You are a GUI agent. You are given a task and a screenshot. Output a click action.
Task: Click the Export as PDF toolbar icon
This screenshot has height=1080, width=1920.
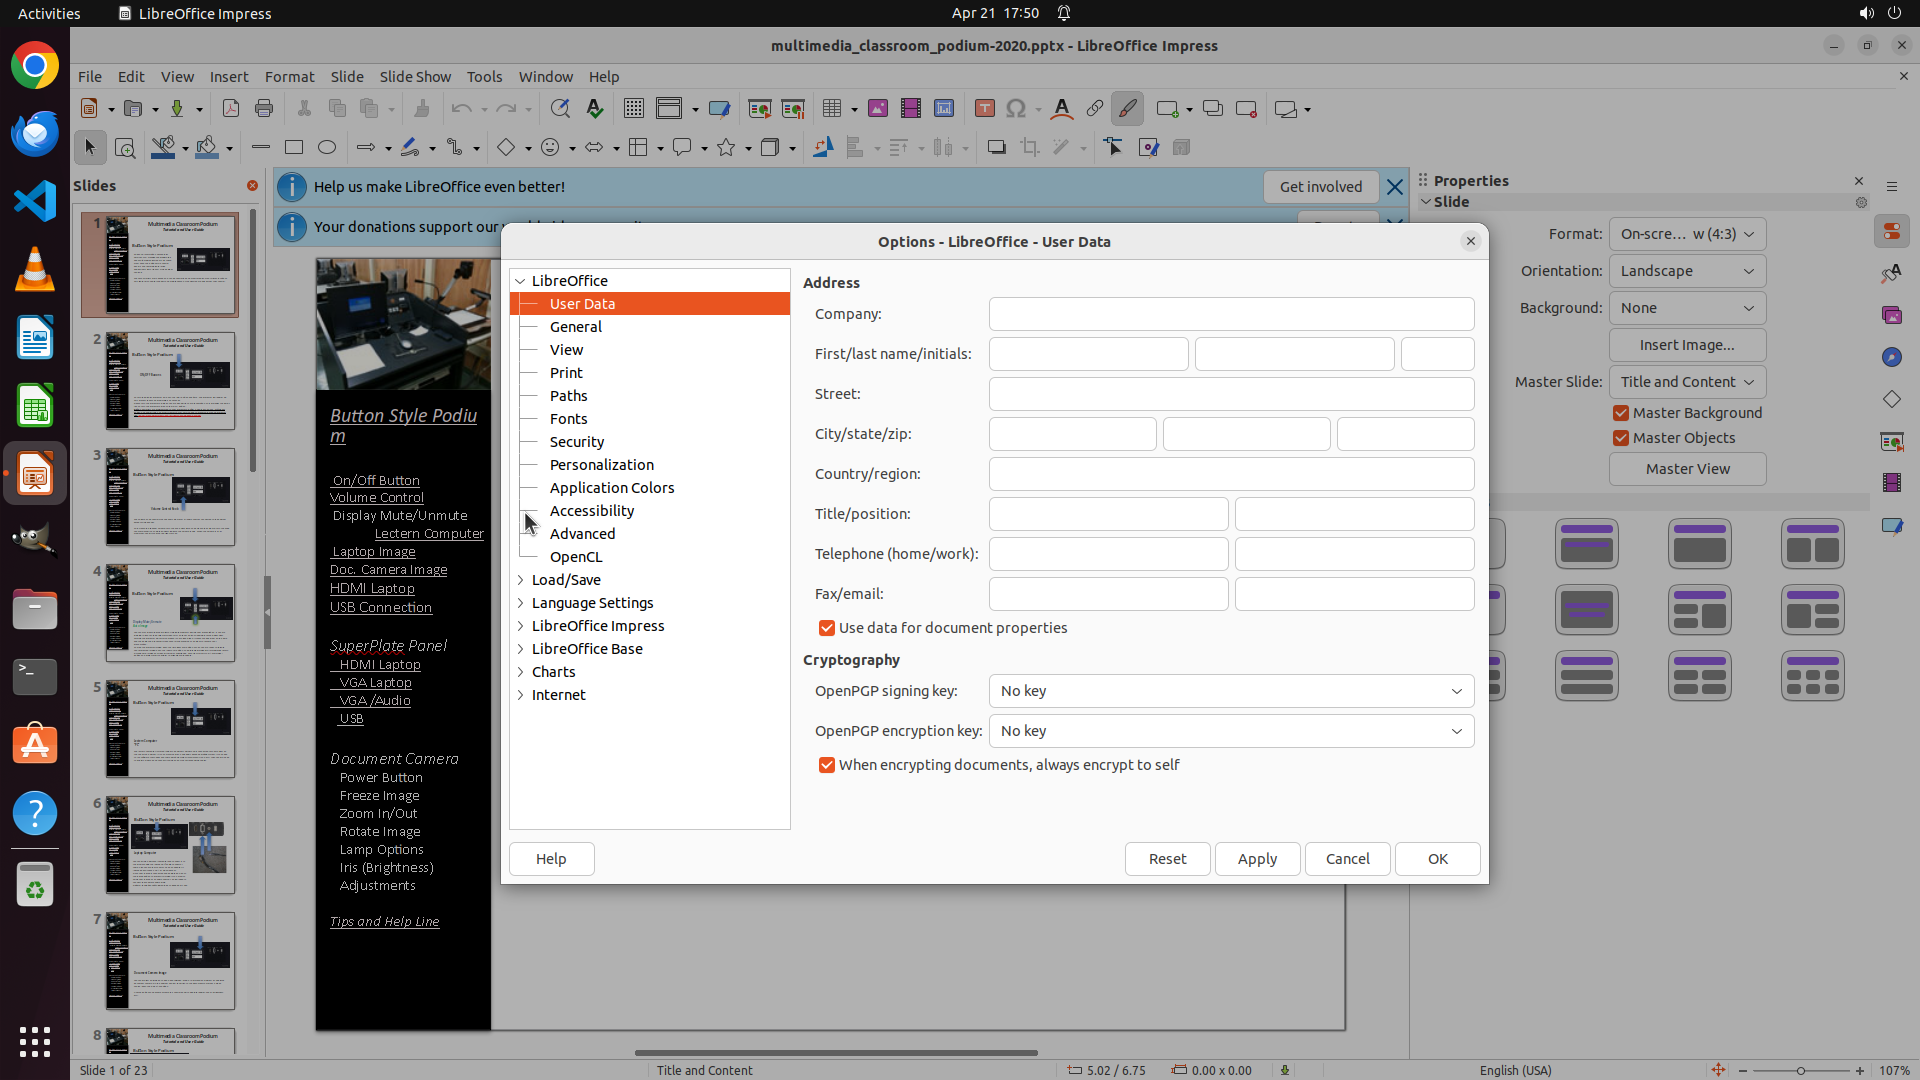coord(231,109)
